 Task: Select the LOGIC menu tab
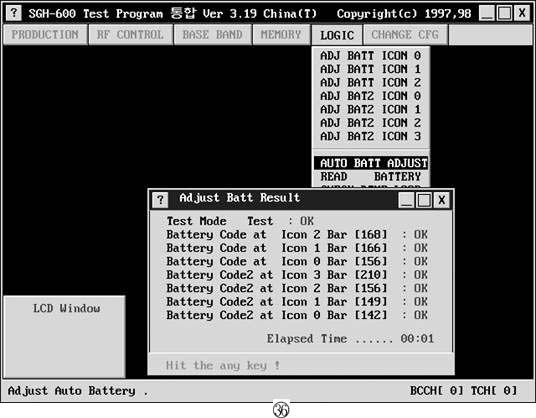point(337,35)
